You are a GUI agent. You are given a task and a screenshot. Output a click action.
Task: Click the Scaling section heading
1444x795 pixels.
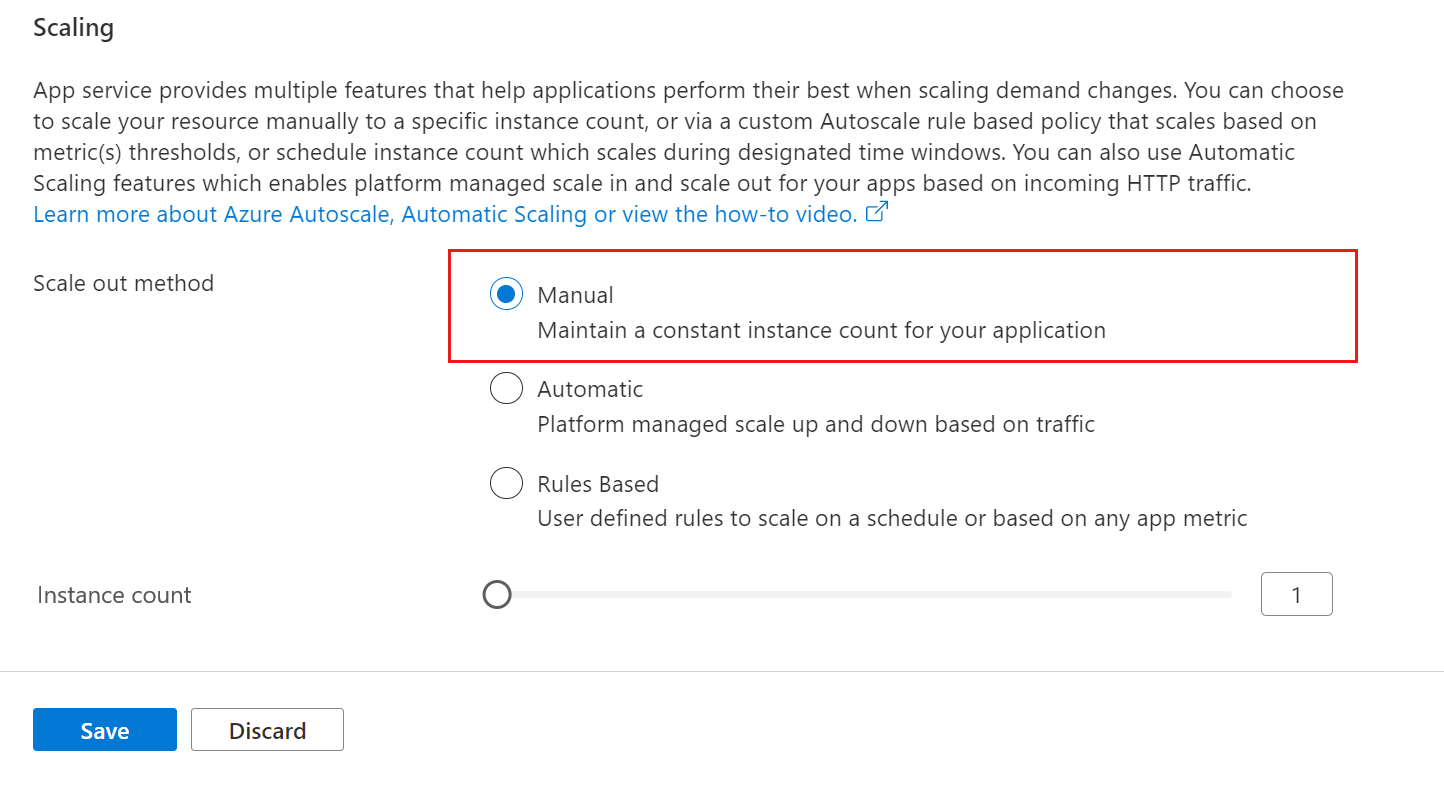(73, 27)
